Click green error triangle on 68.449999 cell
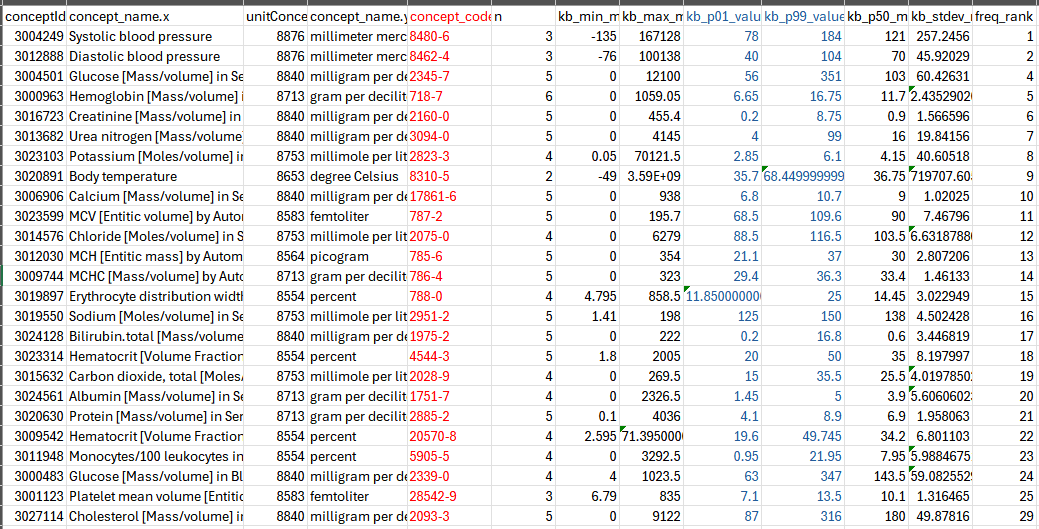 (x=766, y=169)
